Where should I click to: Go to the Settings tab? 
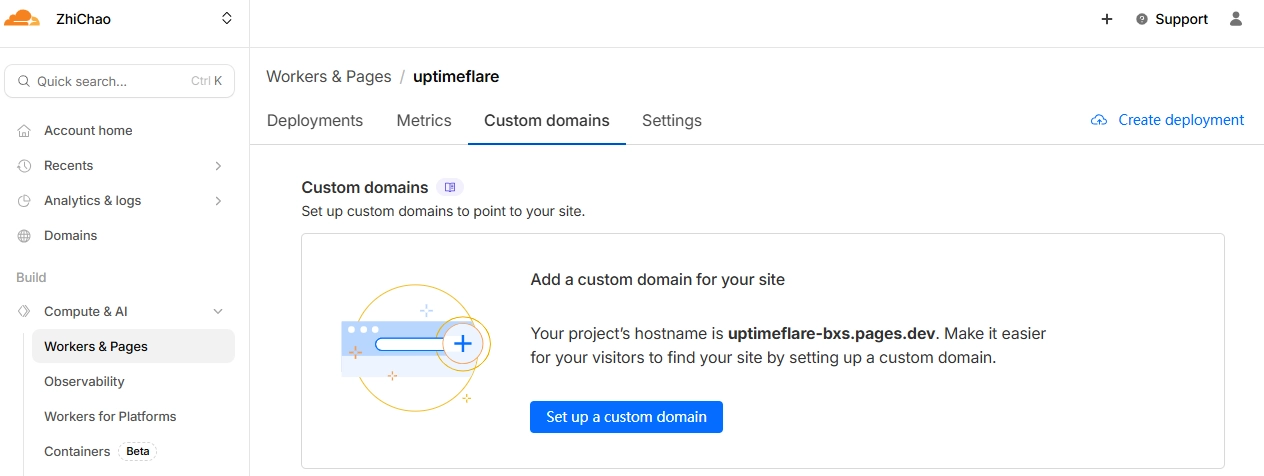coord(671,120)
